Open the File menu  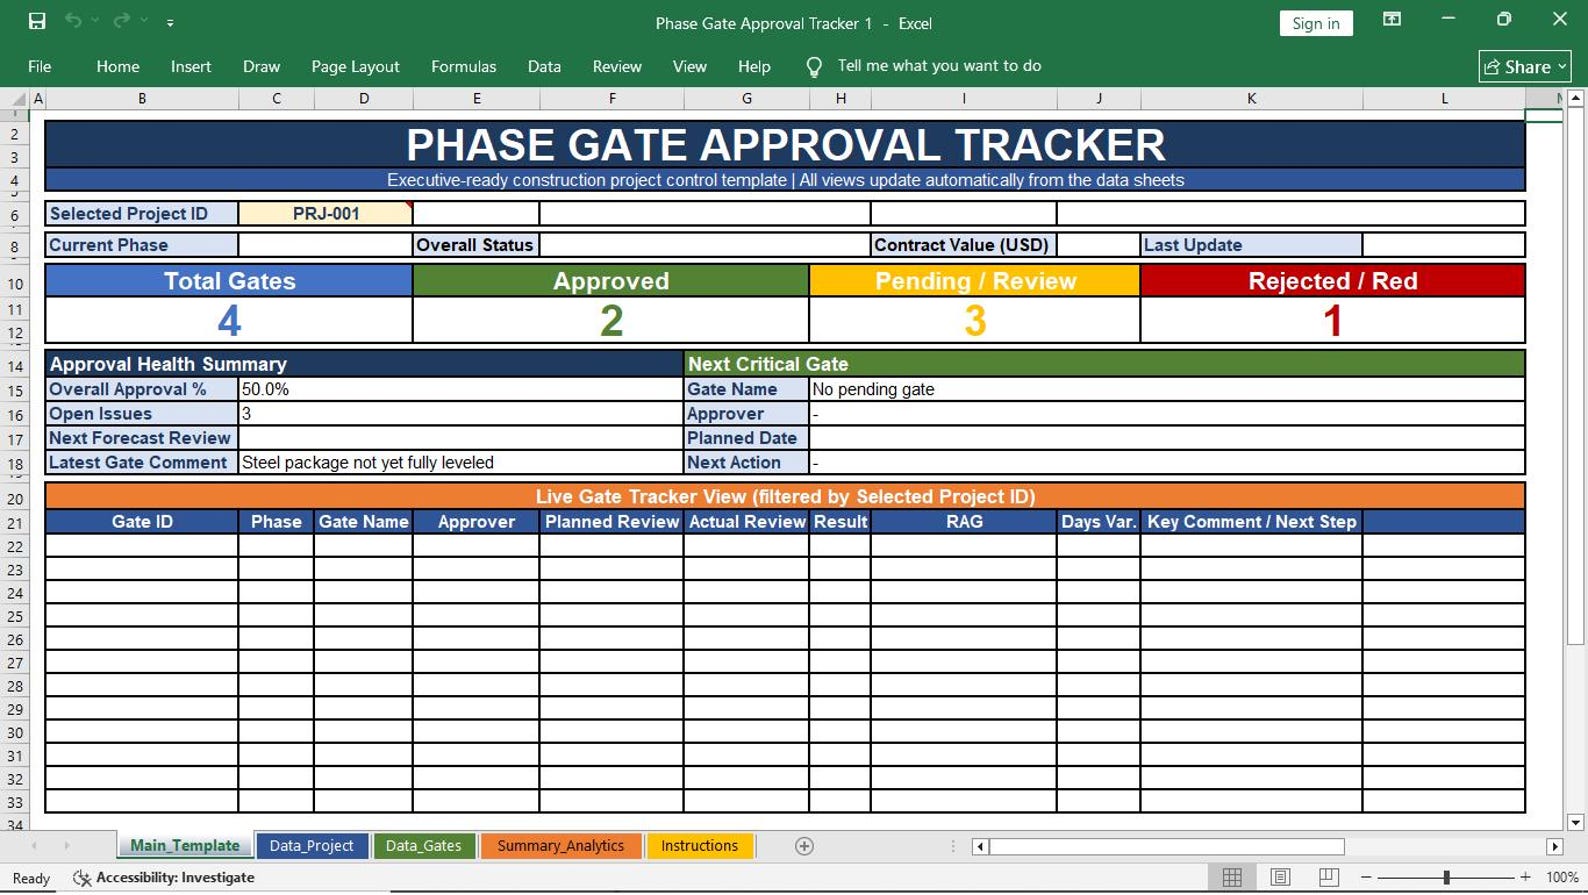(40, 66)
